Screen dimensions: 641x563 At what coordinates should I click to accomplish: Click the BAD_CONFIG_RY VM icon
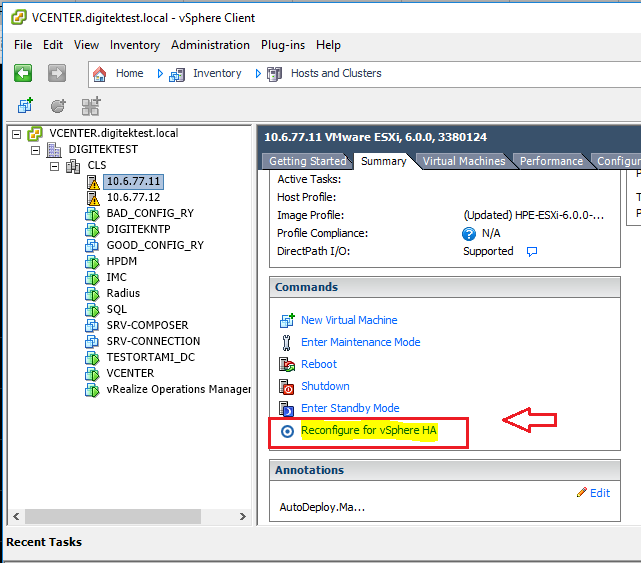[92, 214]
